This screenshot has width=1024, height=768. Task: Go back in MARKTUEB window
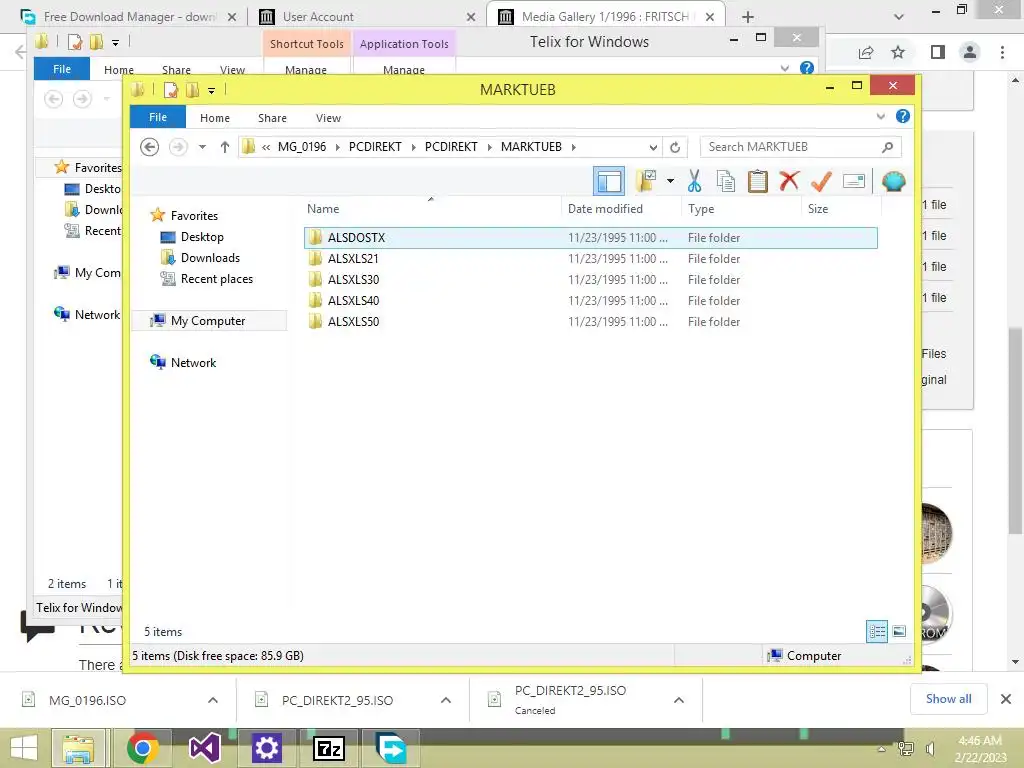(150, 147)
